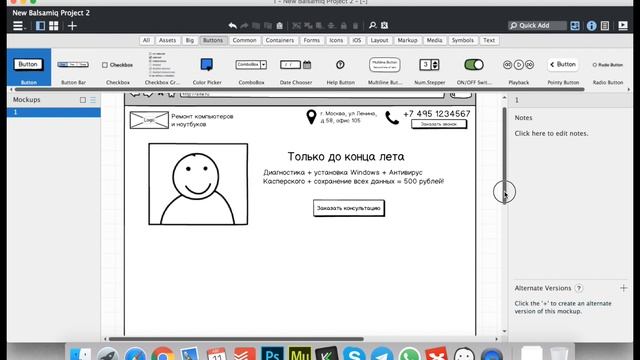Click the Redo arrow
640x360 pixels.
coord(244,26)
